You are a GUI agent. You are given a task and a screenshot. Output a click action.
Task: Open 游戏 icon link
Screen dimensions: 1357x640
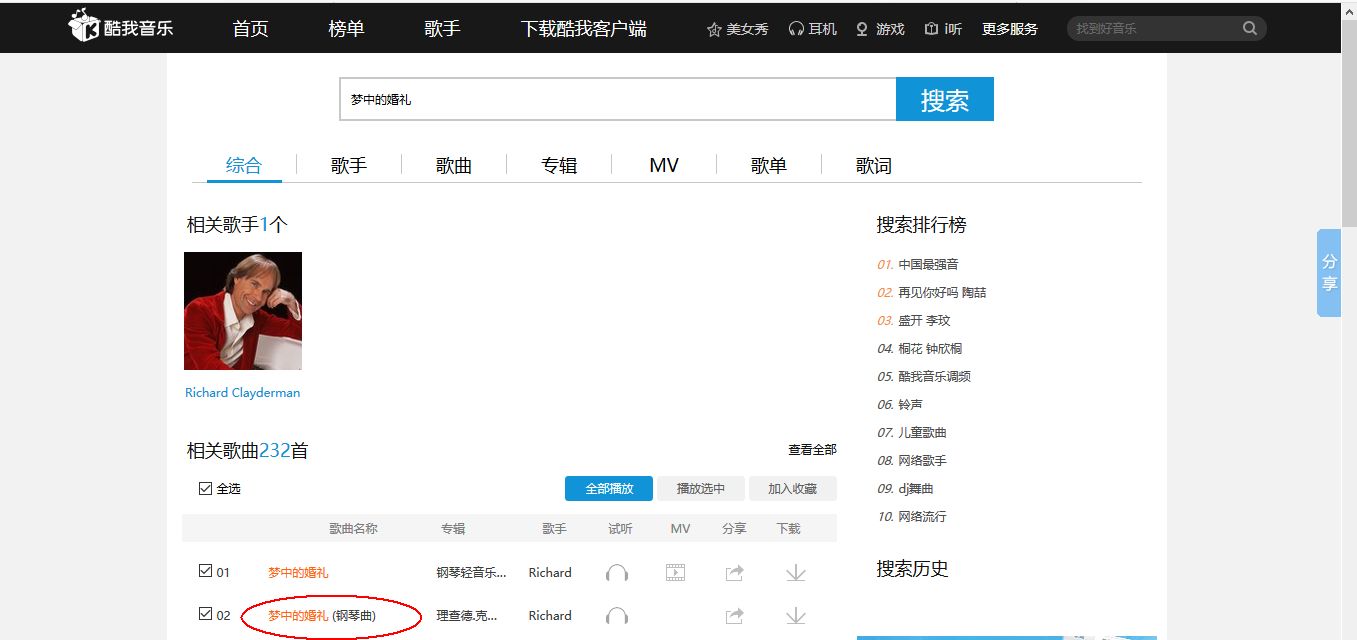pyautogui.click(x=880, y=29)
